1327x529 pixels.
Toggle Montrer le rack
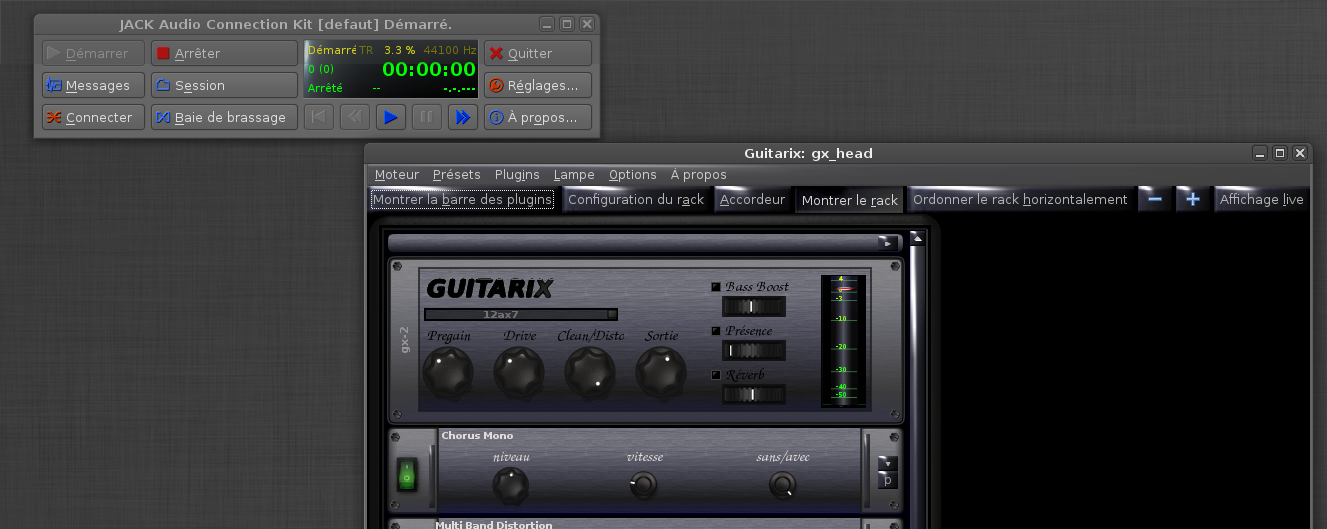(850, 200)
